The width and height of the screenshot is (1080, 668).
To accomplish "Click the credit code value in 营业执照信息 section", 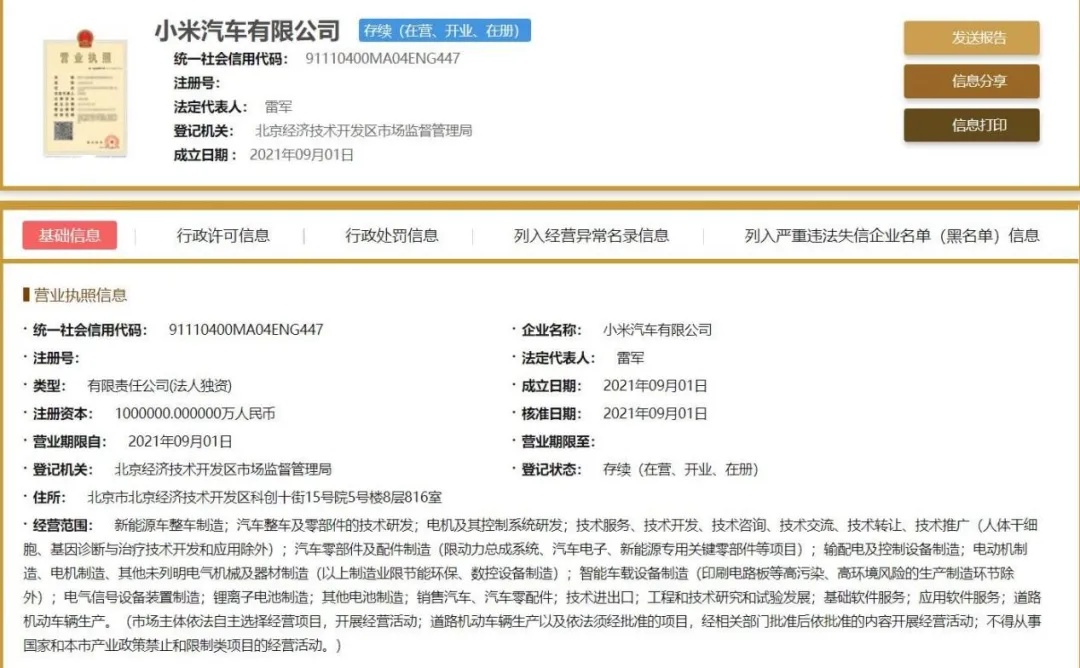I will (246, 330).
